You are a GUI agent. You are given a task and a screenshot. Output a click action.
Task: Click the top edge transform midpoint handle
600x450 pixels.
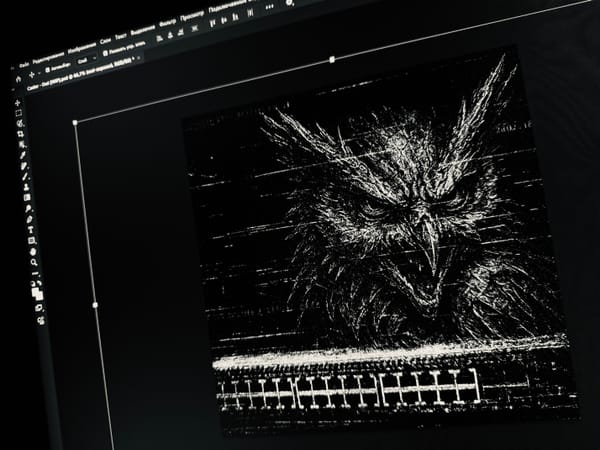click(x=332, y=59)
